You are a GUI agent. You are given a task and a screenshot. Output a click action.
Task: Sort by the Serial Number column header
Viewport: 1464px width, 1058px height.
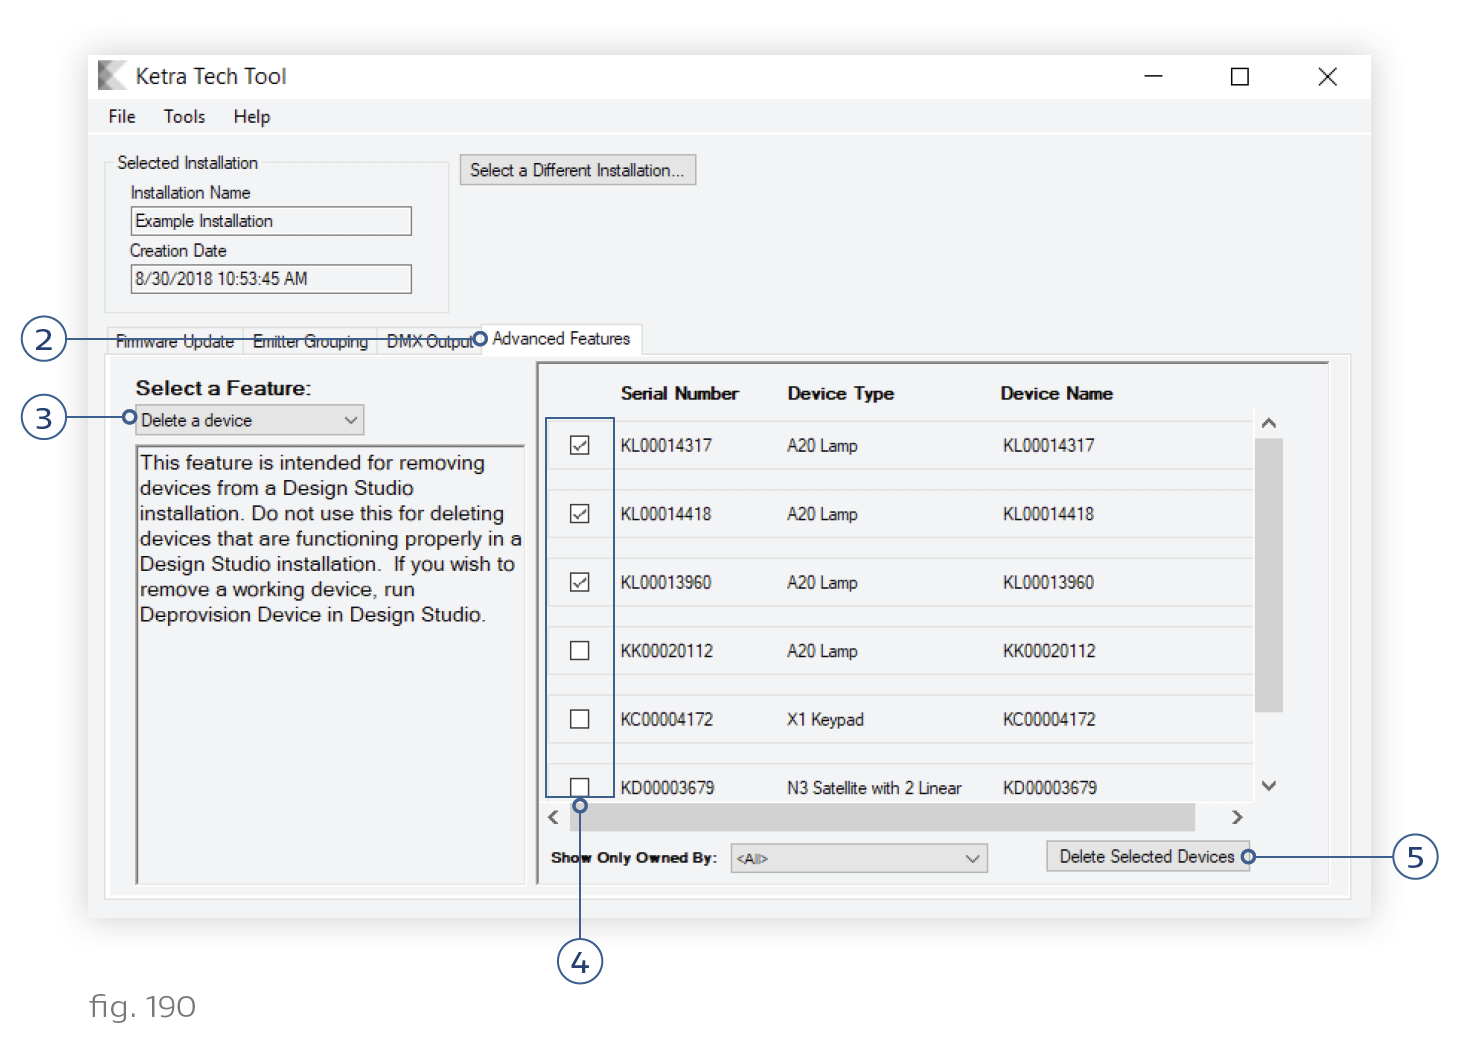tap(679, 394)
